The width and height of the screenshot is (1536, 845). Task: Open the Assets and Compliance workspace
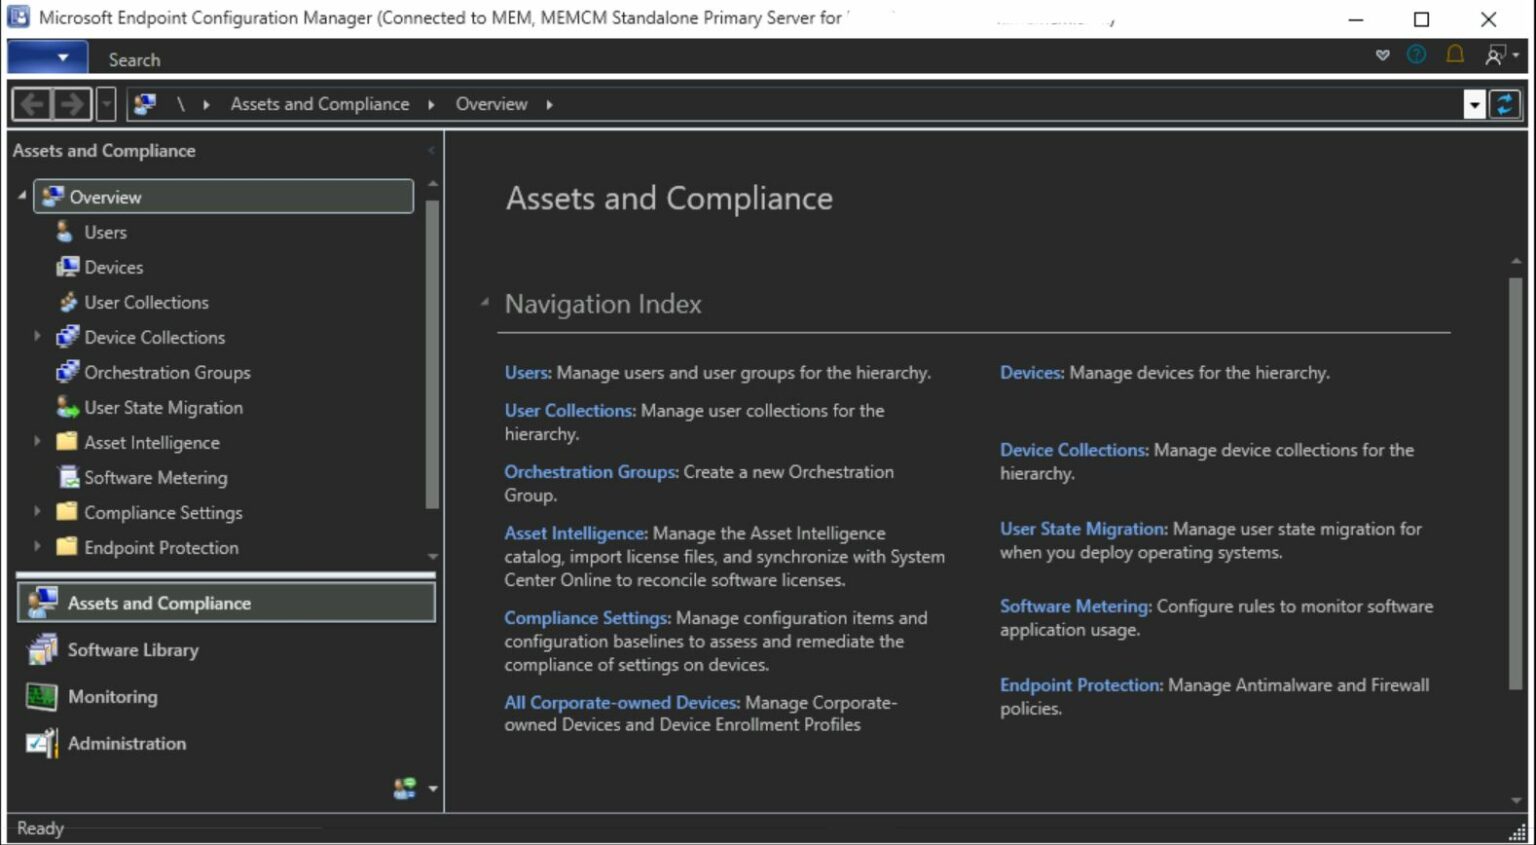[x=226, y=603]
